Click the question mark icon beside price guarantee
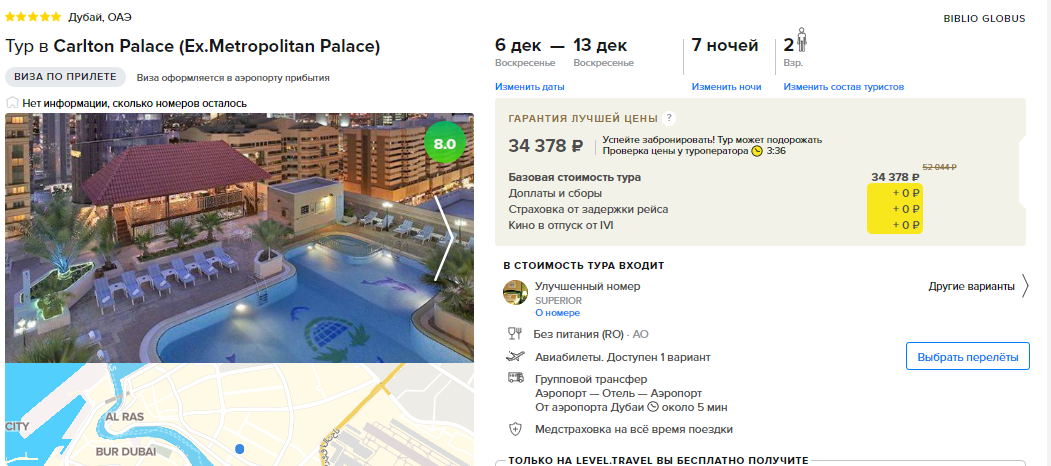 coord(668,119)
